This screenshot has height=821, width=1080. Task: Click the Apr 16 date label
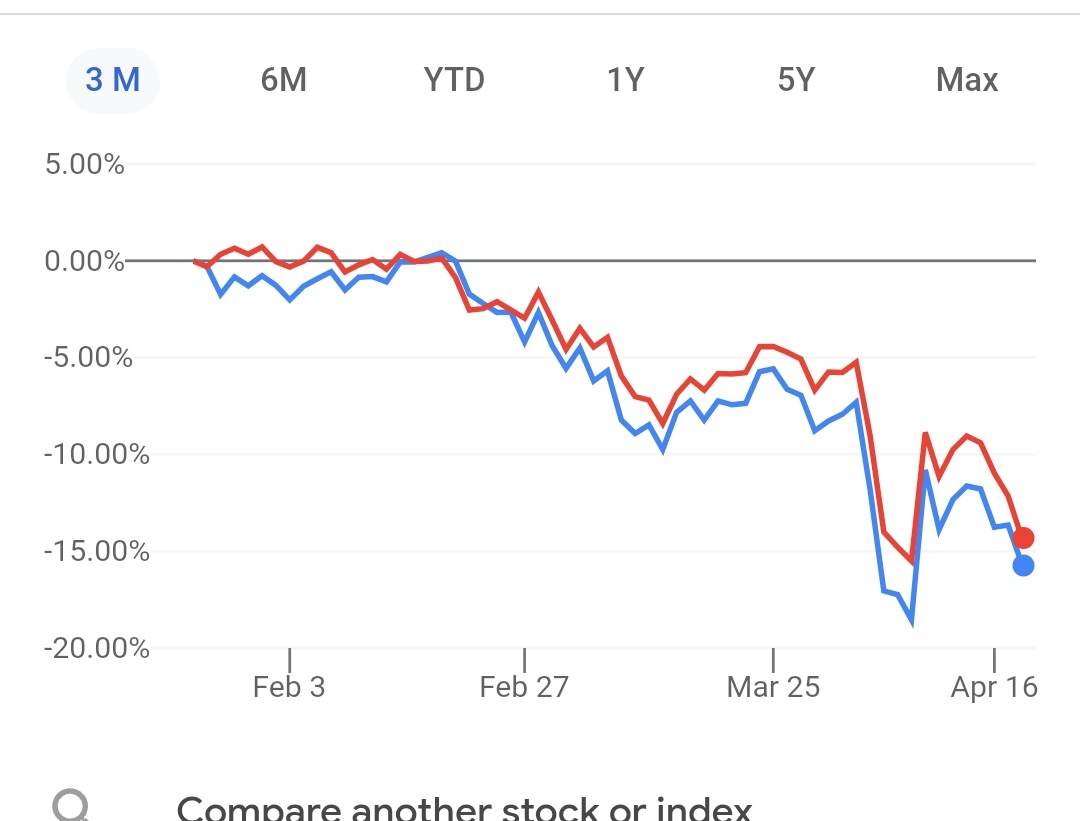[x=994, y=687]
